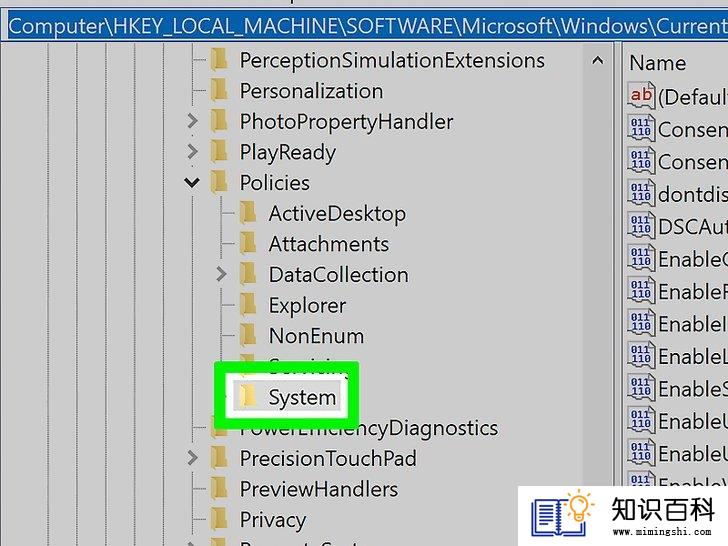Select the DataCollection subkey
728x546 pixels.
[x=338, y=275]
